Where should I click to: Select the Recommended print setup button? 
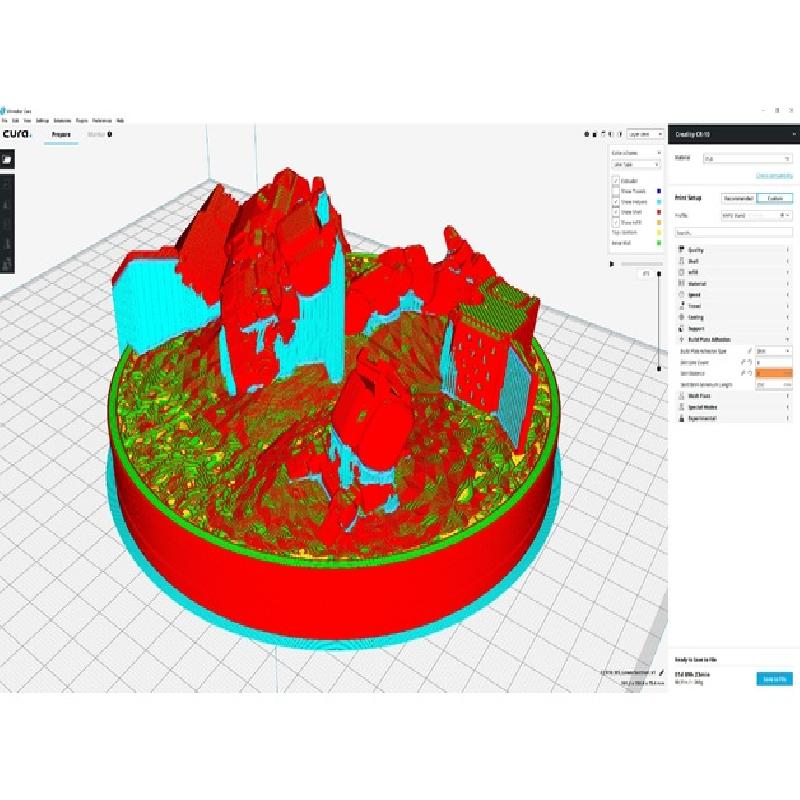[x=738, y=198]
